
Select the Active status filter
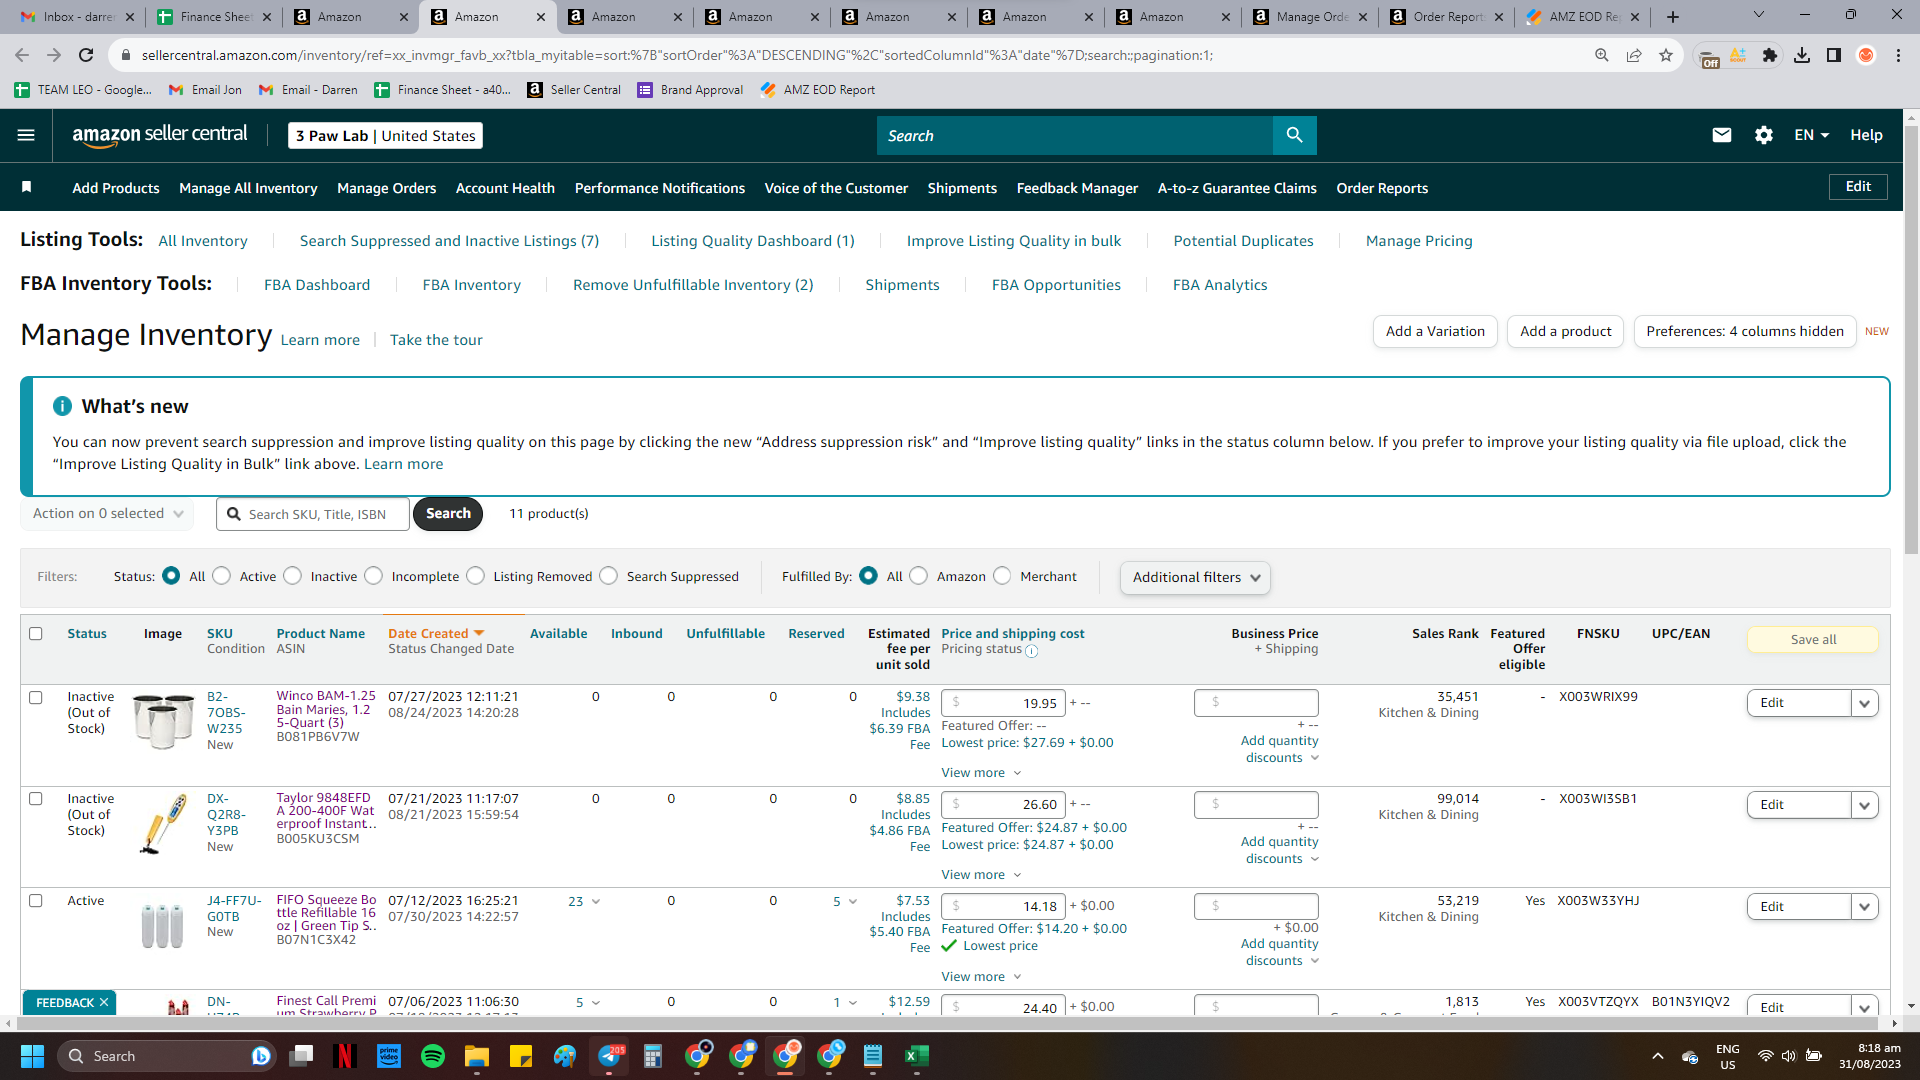coord(222,576)
